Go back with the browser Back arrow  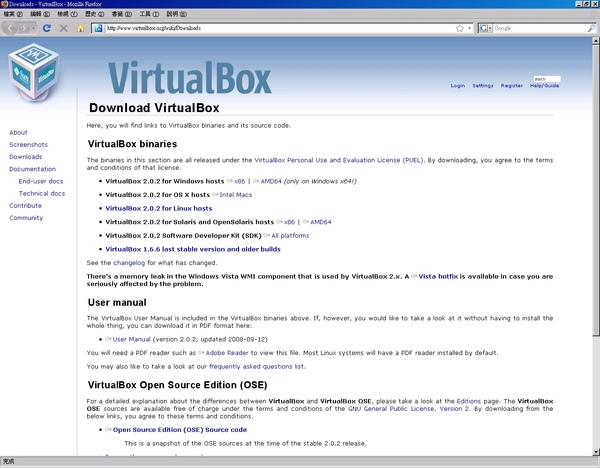10,28
